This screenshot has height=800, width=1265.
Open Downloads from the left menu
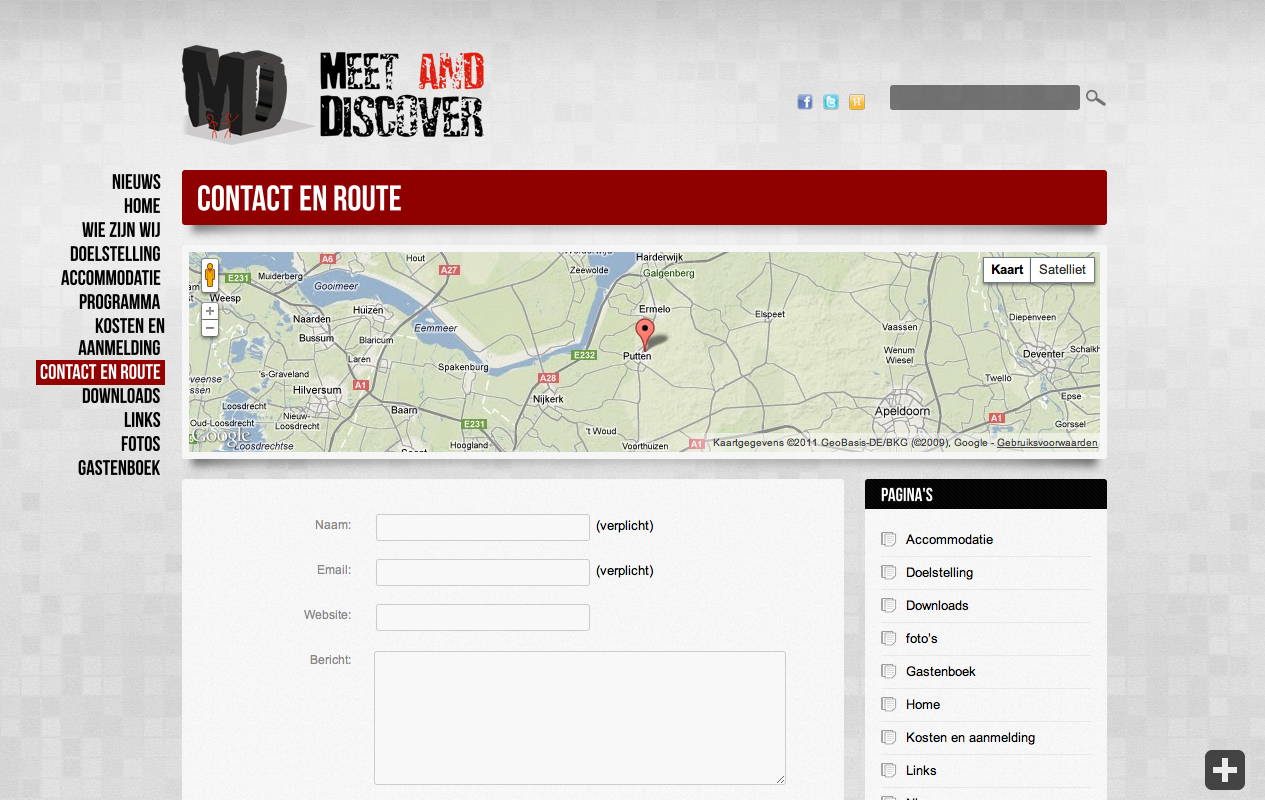pos(121,396)
